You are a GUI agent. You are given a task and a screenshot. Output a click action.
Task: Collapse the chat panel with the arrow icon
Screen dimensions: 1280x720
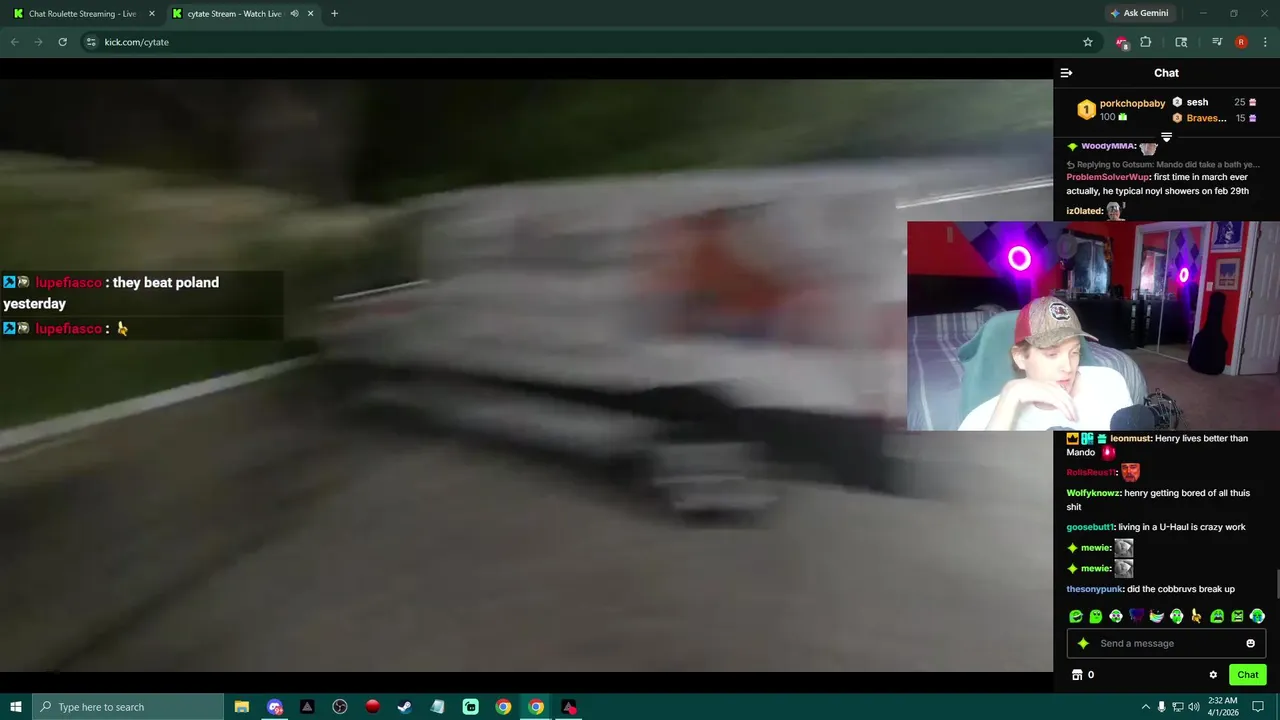click(x=1066, y=73)
